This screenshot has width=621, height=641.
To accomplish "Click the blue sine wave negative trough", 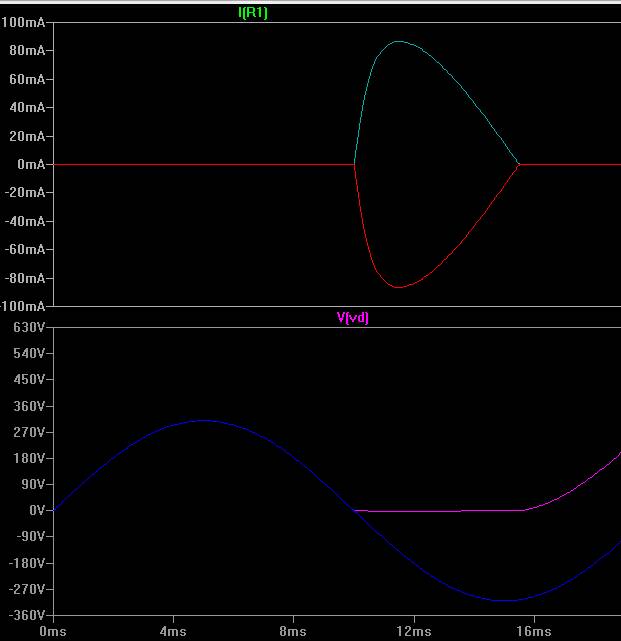I will tap(504, 601).
